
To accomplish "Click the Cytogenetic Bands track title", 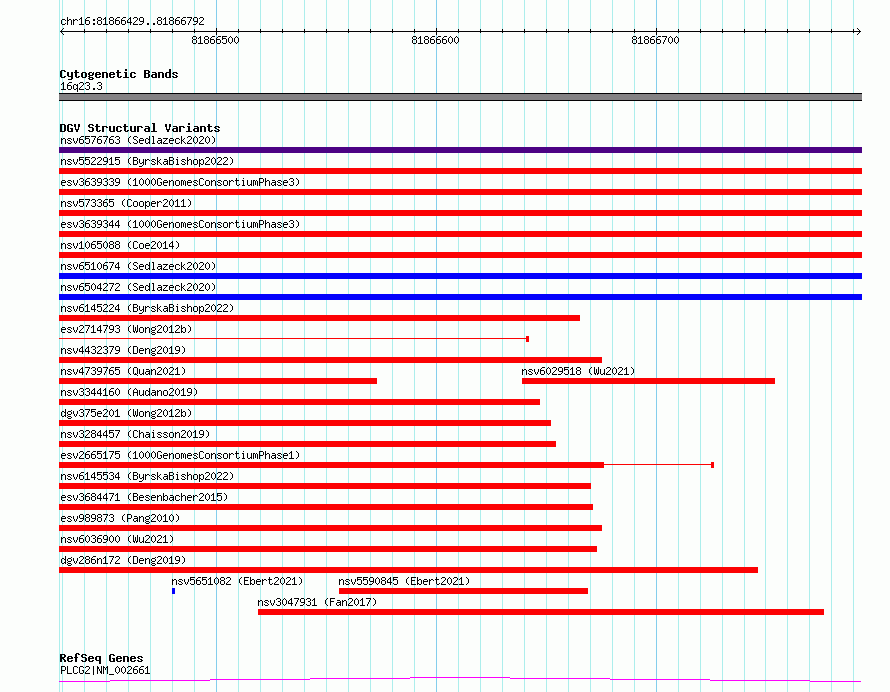I will [119, 74].
